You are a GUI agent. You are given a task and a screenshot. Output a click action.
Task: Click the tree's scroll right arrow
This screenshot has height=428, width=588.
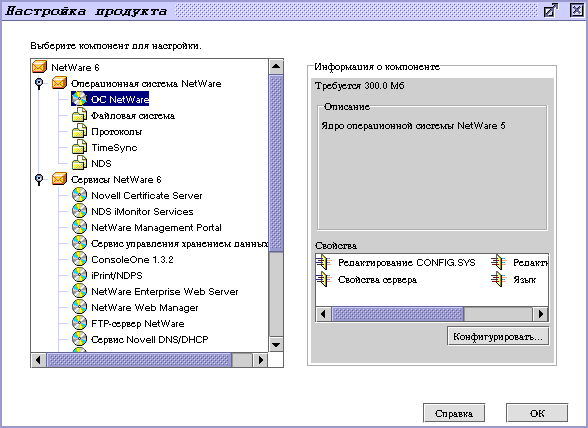260,360
